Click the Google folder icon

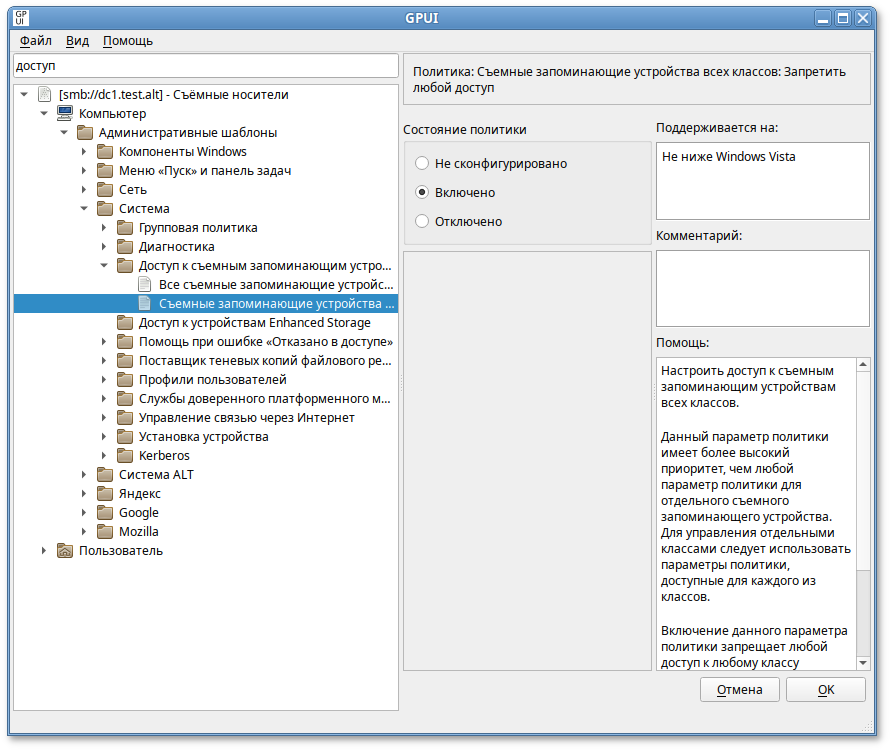pos(105,513)
